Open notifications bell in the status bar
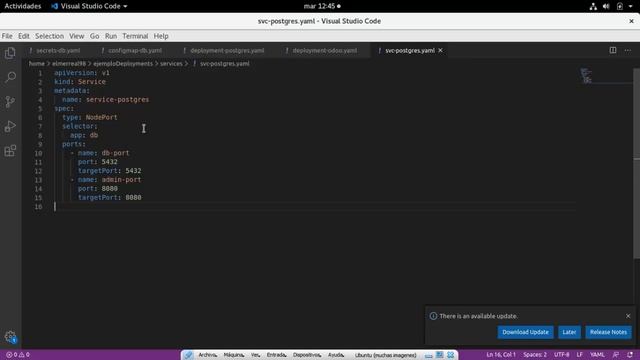Screen dimensions: 640x360 630,355
